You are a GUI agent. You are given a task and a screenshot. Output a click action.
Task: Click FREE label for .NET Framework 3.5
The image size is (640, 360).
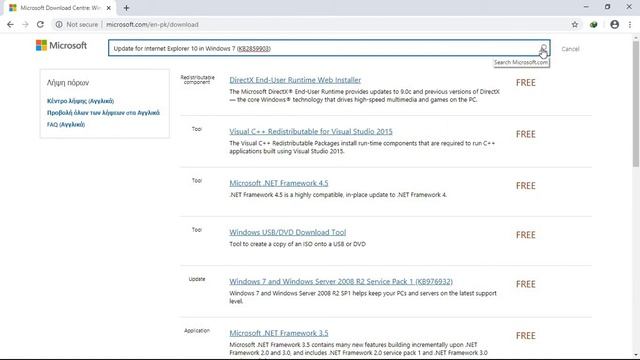[x=526, y=336]
